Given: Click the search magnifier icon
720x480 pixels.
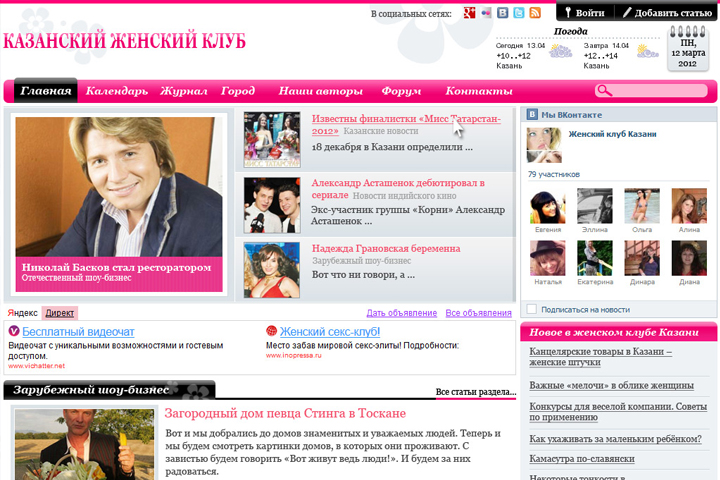Looking at the screenshot, I should tap(604, 90).
